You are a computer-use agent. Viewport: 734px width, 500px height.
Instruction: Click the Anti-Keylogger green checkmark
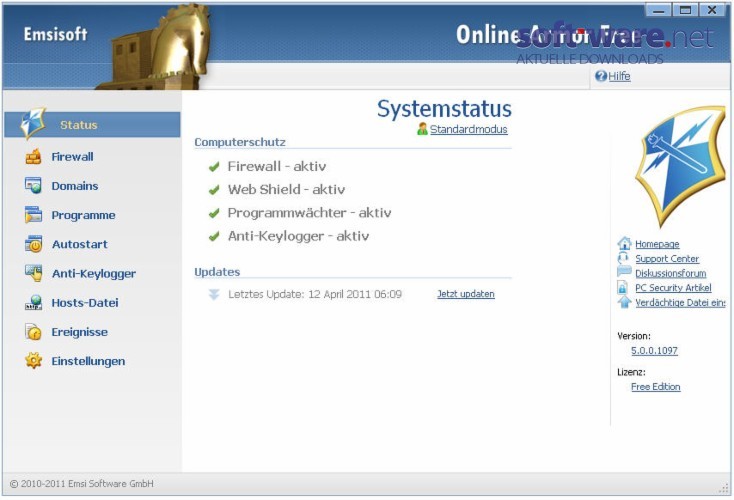(214, 236)
